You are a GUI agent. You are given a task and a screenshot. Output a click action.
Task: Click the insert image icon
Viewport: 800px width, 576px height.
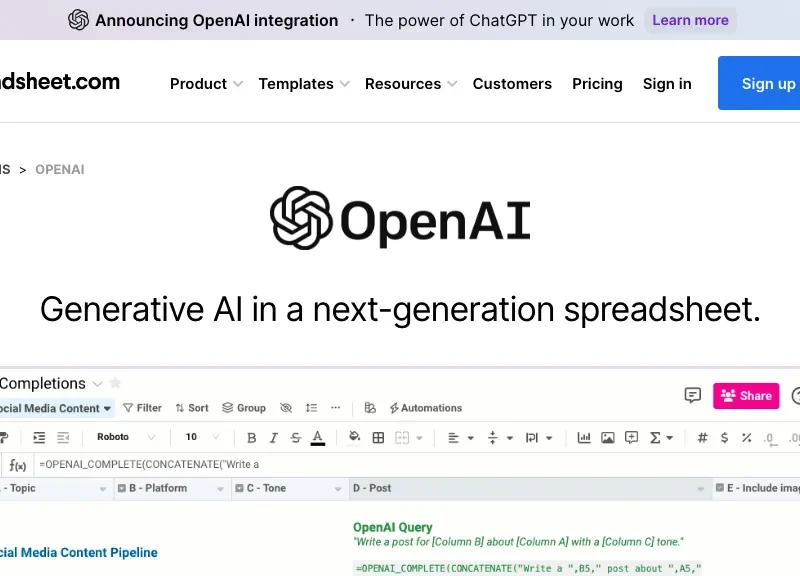point(608,437)
